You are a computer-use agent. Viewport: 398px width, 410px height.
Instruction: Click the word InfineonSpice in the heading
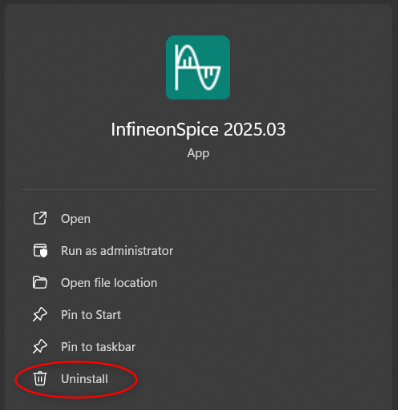pyautogui.click(x=165, y=130)
